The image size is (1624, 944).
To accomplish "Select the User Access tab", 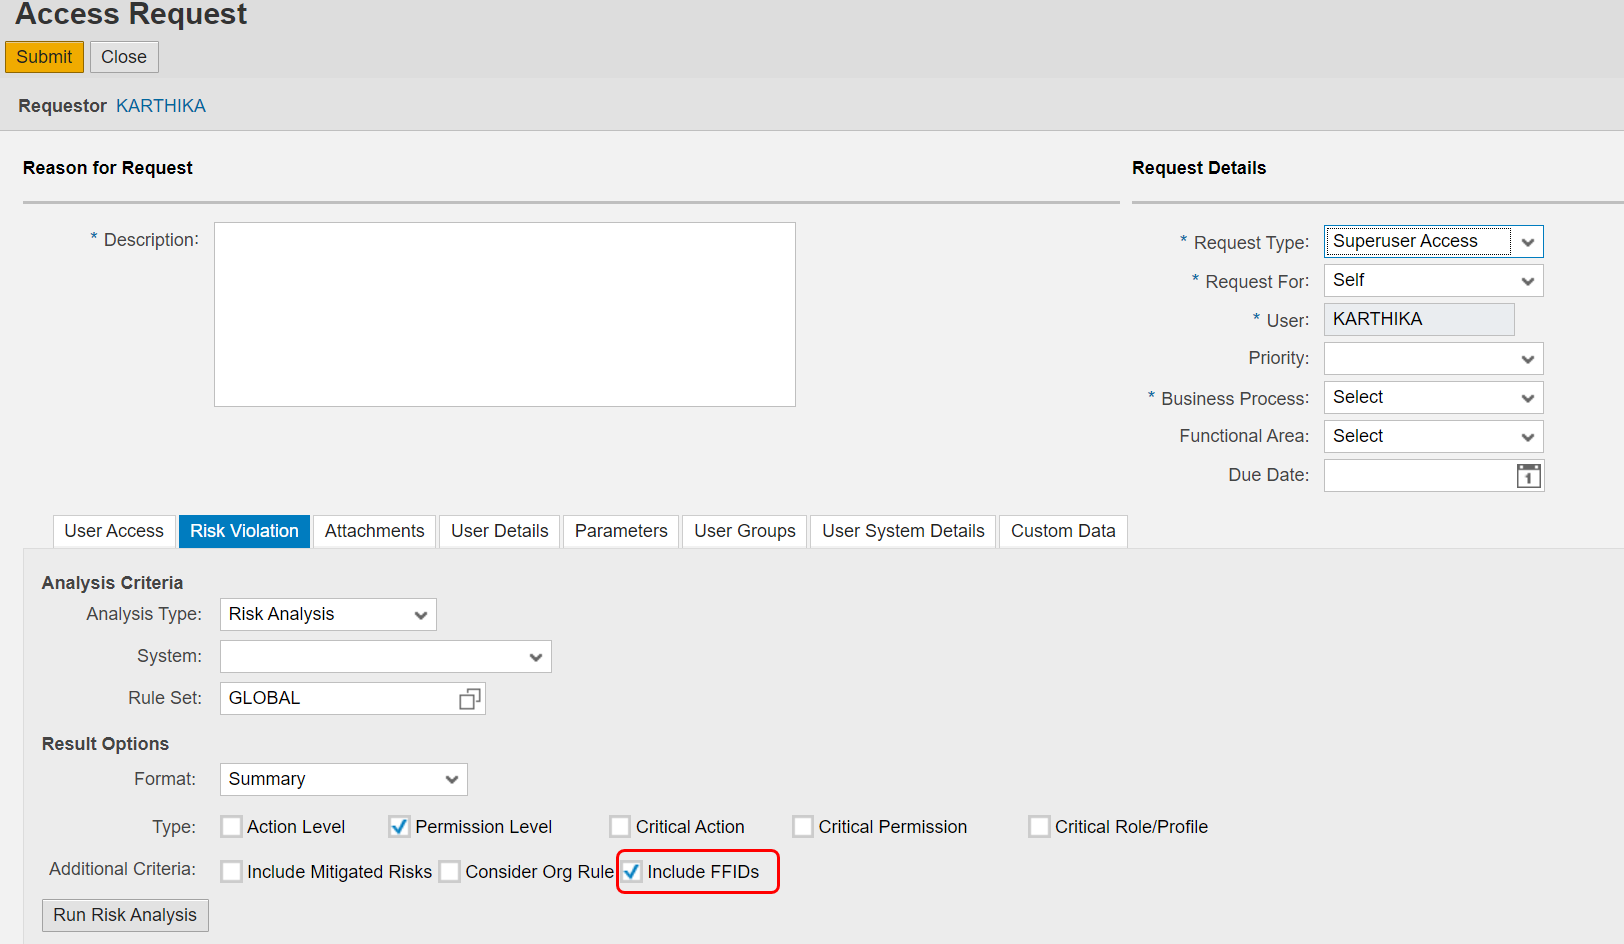I will pyautogui.click(x=113, y=531).
